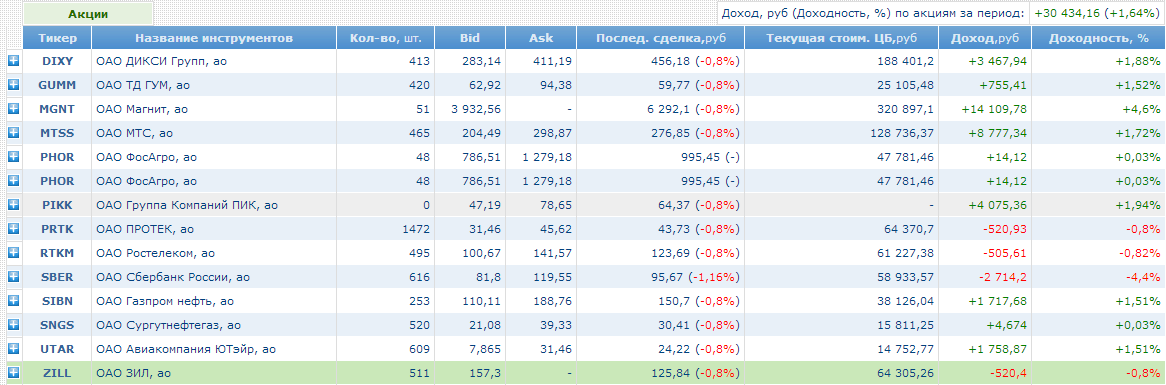Viewport: 1166px width, 385px height.
Task: Open the Акции tab
Action: tap(88, 13)
